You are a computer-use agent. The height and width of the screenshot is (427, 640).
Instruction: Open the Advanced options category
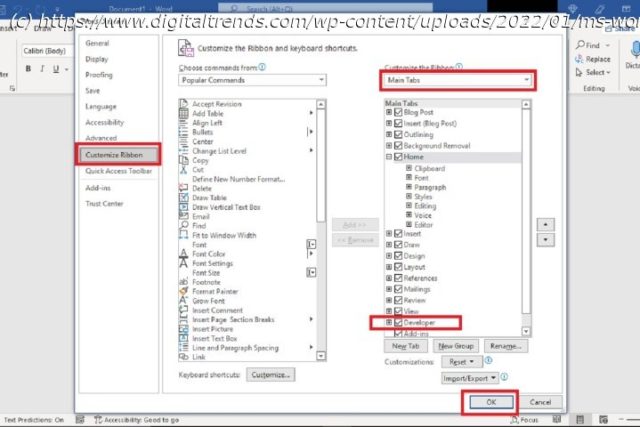[x=101, y=138]
